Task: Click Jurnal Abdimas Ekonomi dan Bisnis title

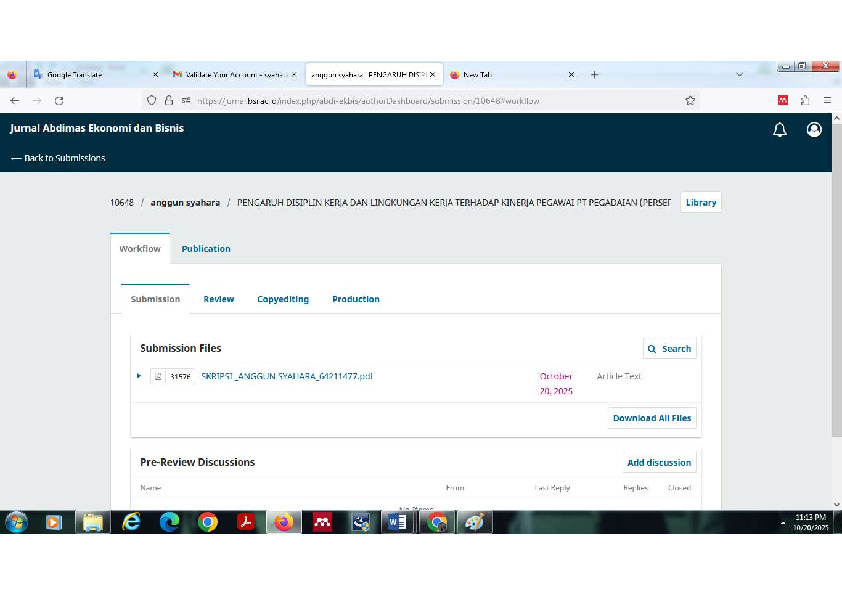Action: [x=97, y=128]
